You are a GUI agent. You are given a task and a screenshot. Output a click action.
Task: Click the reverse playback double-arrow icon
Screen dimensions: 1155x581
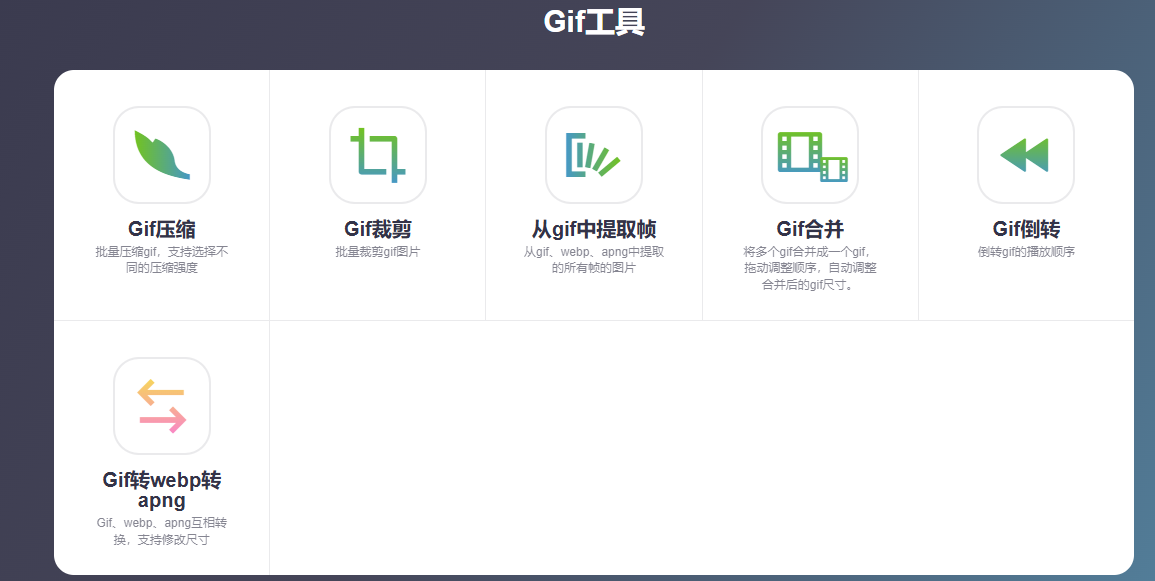click(x=1026, y=155)
